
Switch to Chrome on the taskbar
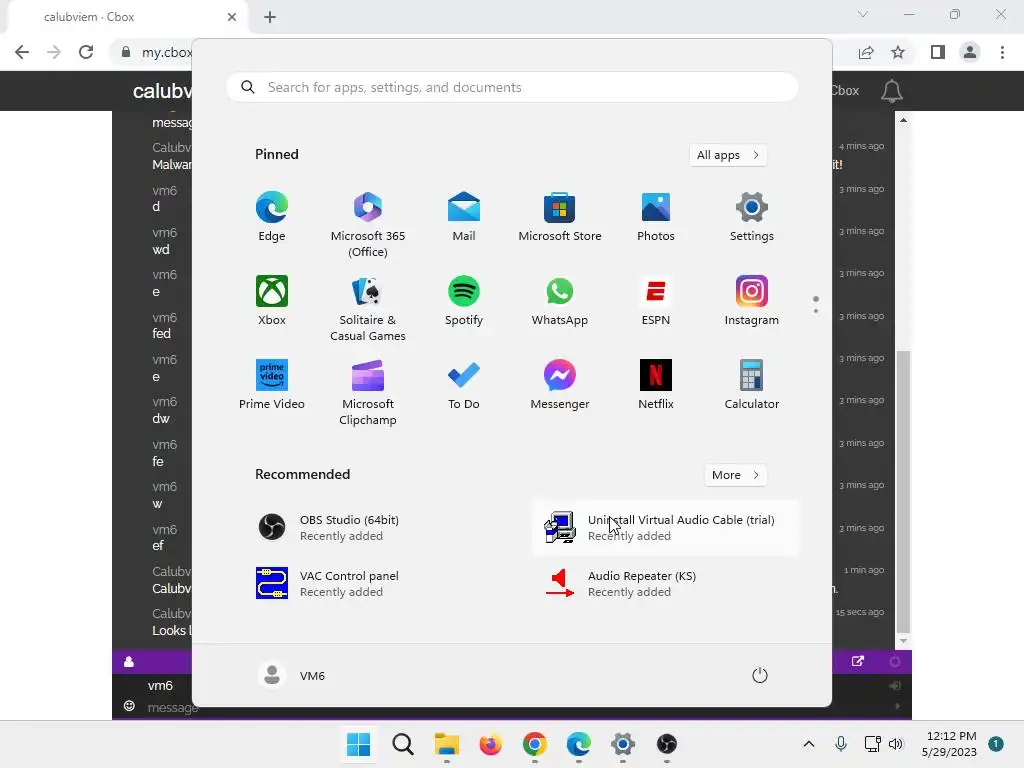535,744
